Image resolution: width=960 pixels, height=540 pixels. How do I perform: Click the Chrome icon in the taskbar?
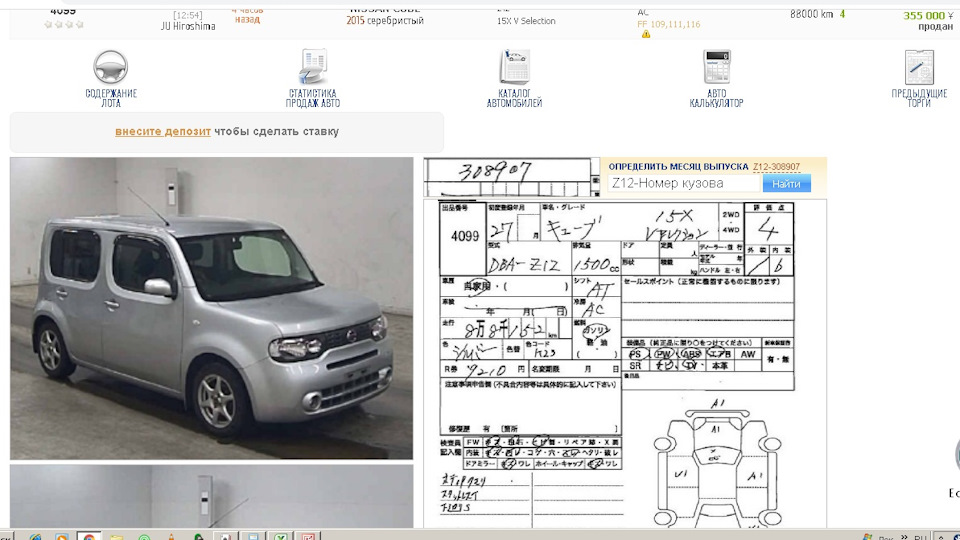pos(89,536)
